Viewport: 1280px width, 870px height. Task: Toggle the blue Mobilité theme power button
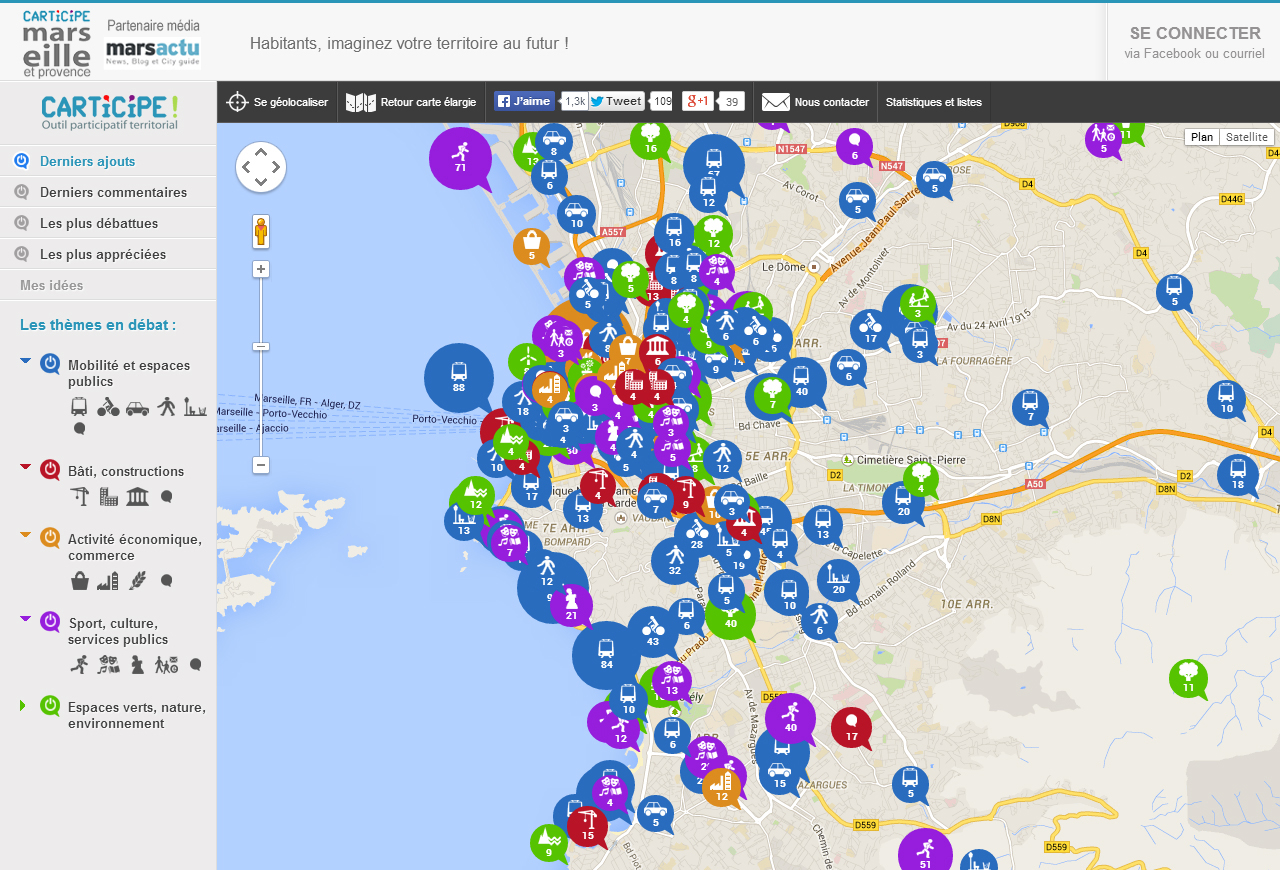tap(50, 364)
